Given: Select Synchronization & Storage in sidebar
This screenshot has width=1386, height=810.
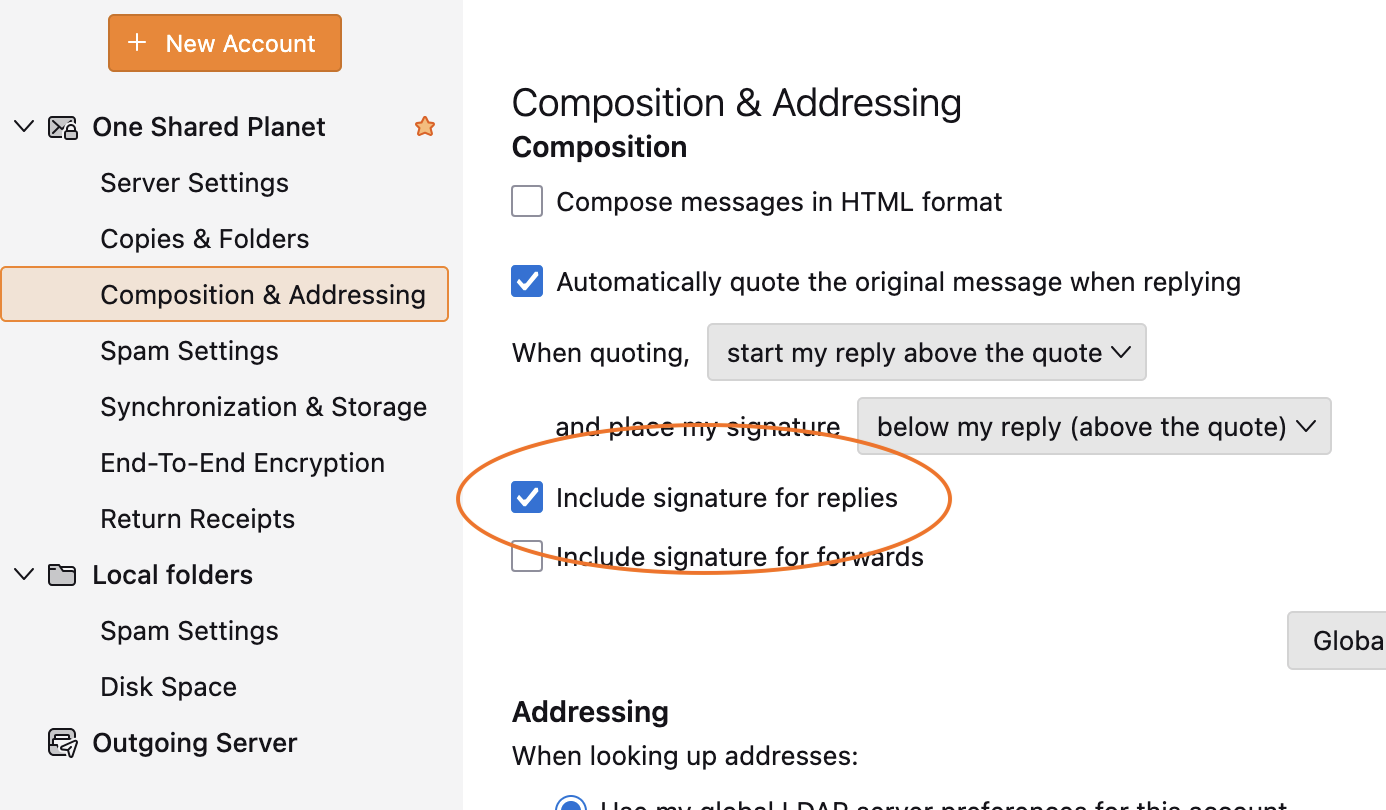Looking at the screenshot, I should click(x=263, y=407).
